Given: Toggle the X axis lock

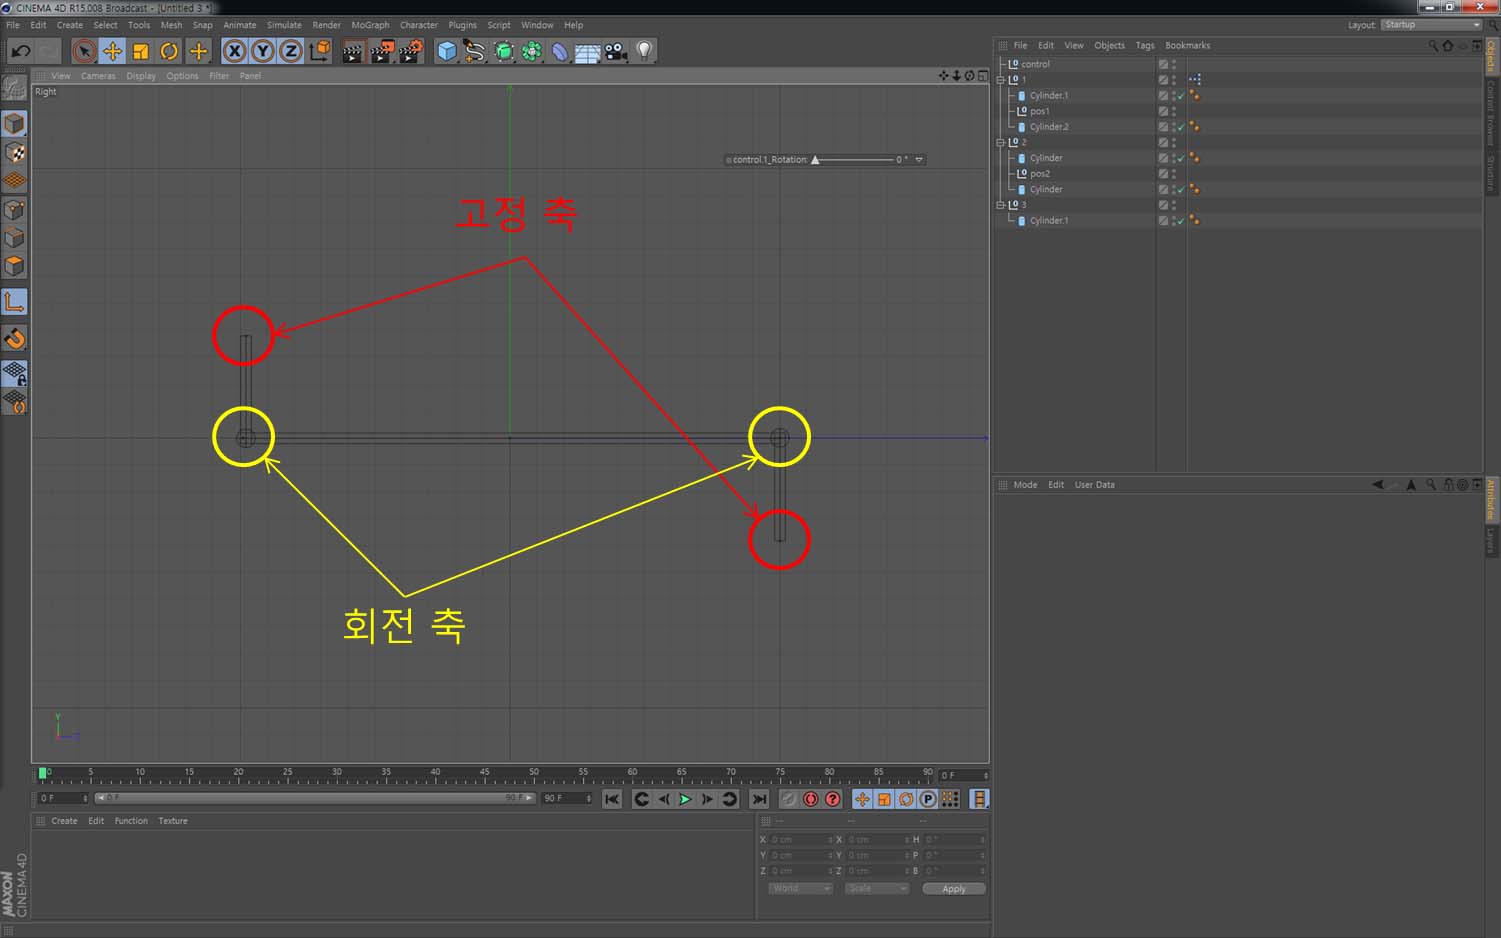Looking at the screenshot, I should (x=234, y=51).
